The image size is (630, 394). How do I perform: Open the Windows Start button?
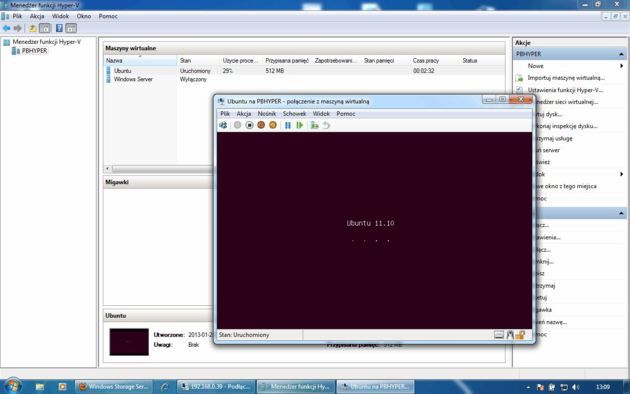[x=12, y=386]
